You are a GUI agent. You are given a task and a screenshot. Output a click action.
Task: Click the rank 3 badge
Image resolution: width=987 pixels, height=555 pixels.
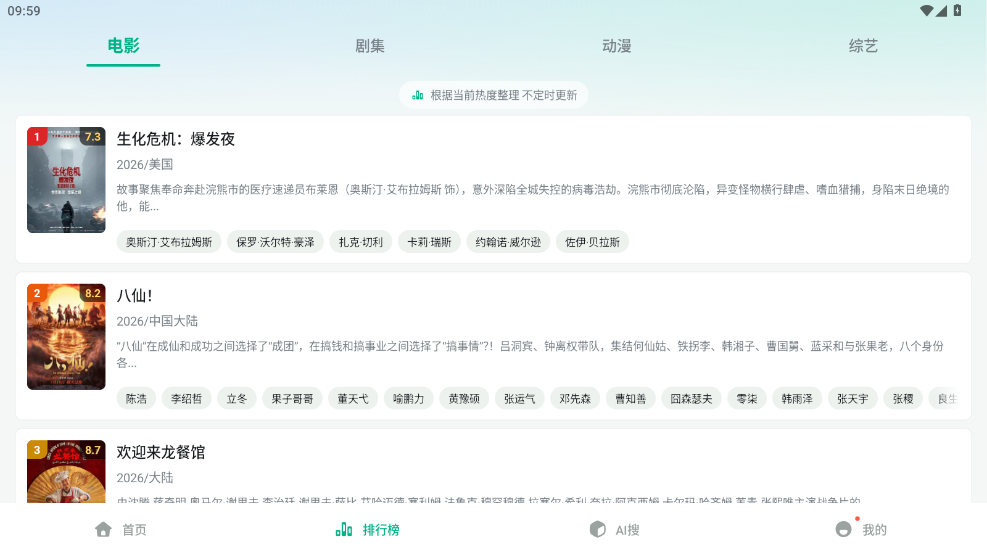pyautogui.click(x=37, y=450)
